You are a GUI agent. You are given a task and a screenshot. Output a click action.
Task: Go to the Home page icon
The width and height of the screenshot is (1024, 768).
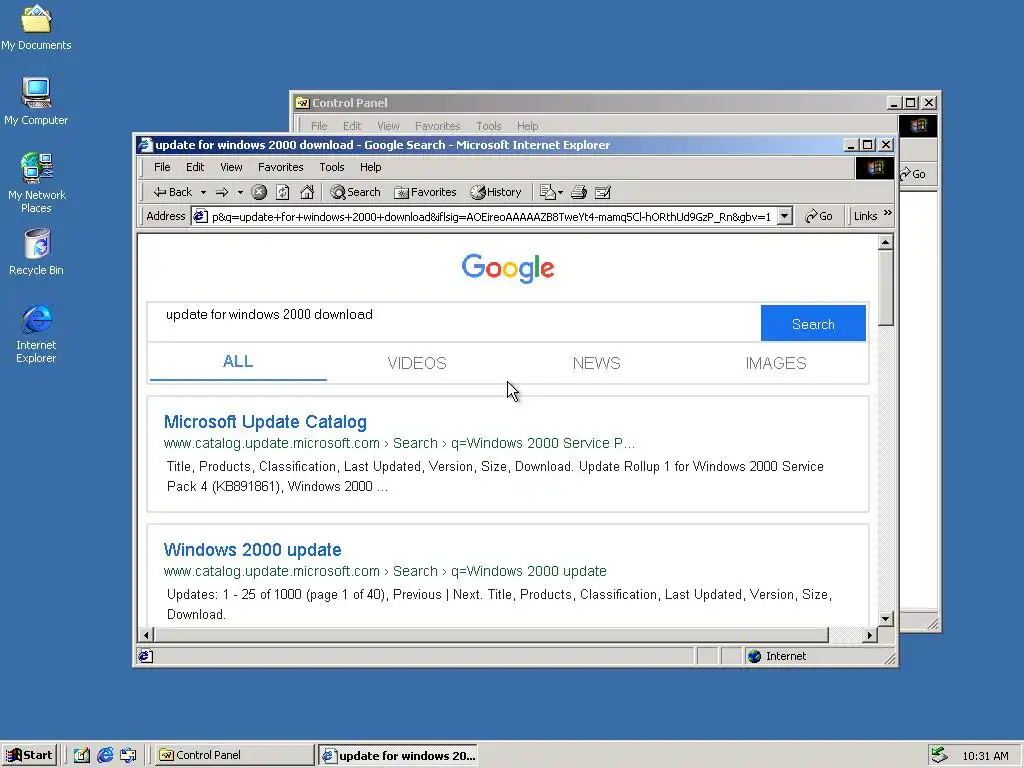[x=307, y=192]
